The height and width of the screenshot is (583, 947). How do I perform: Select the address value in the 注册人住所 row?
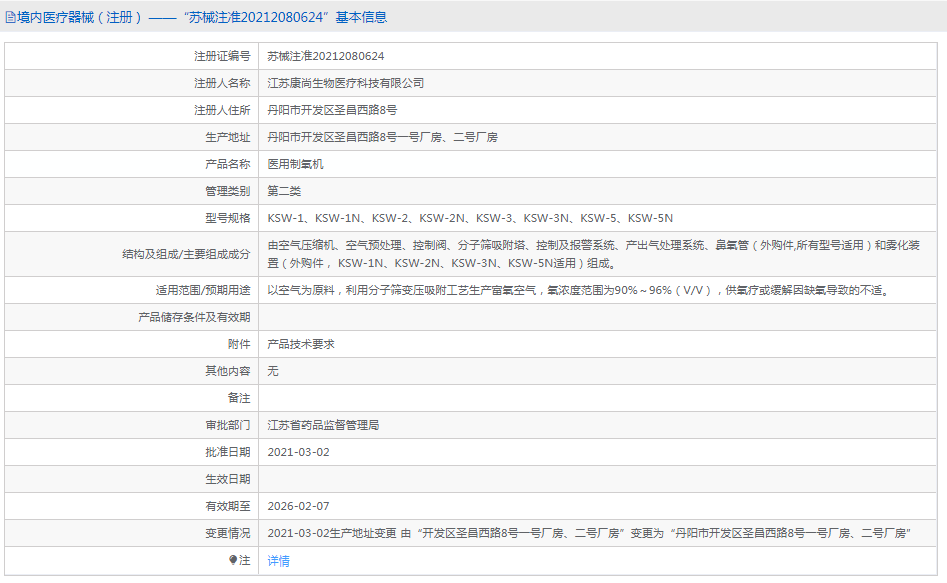coord(332,110)
